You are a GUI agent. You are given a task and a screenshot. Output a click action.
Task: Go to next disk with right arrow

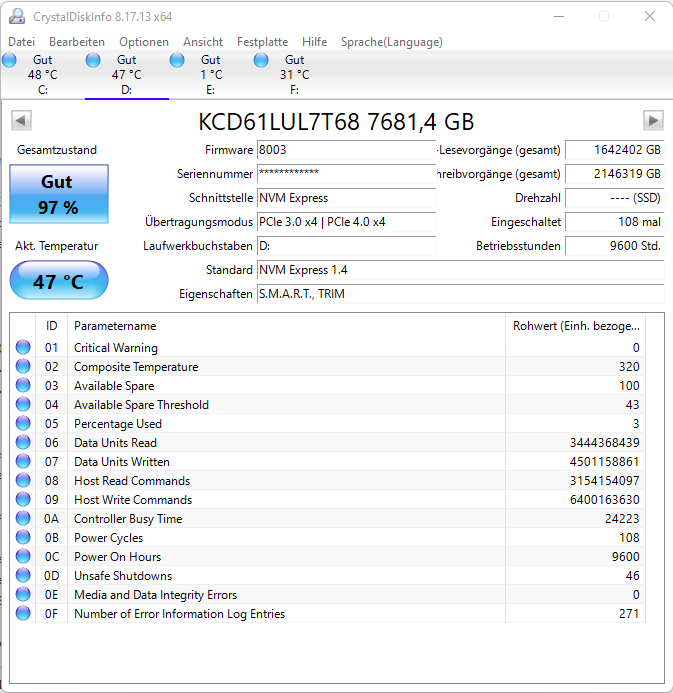653,120
